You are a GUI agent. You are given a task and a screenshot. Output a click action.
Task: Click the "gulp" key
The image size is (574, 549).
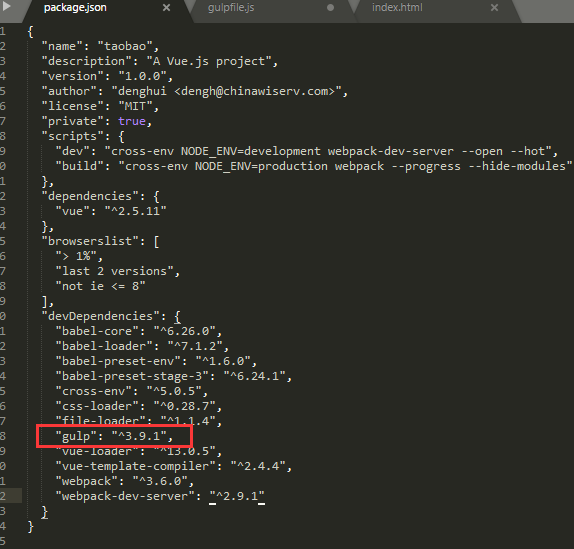click(76, 436)
